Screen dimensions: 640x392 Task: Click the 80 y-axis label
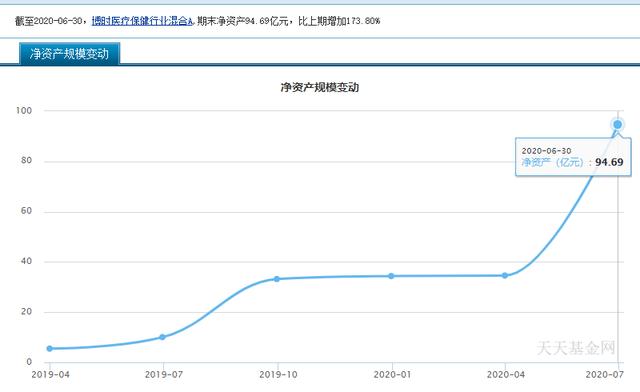click(x=26, y=160)
